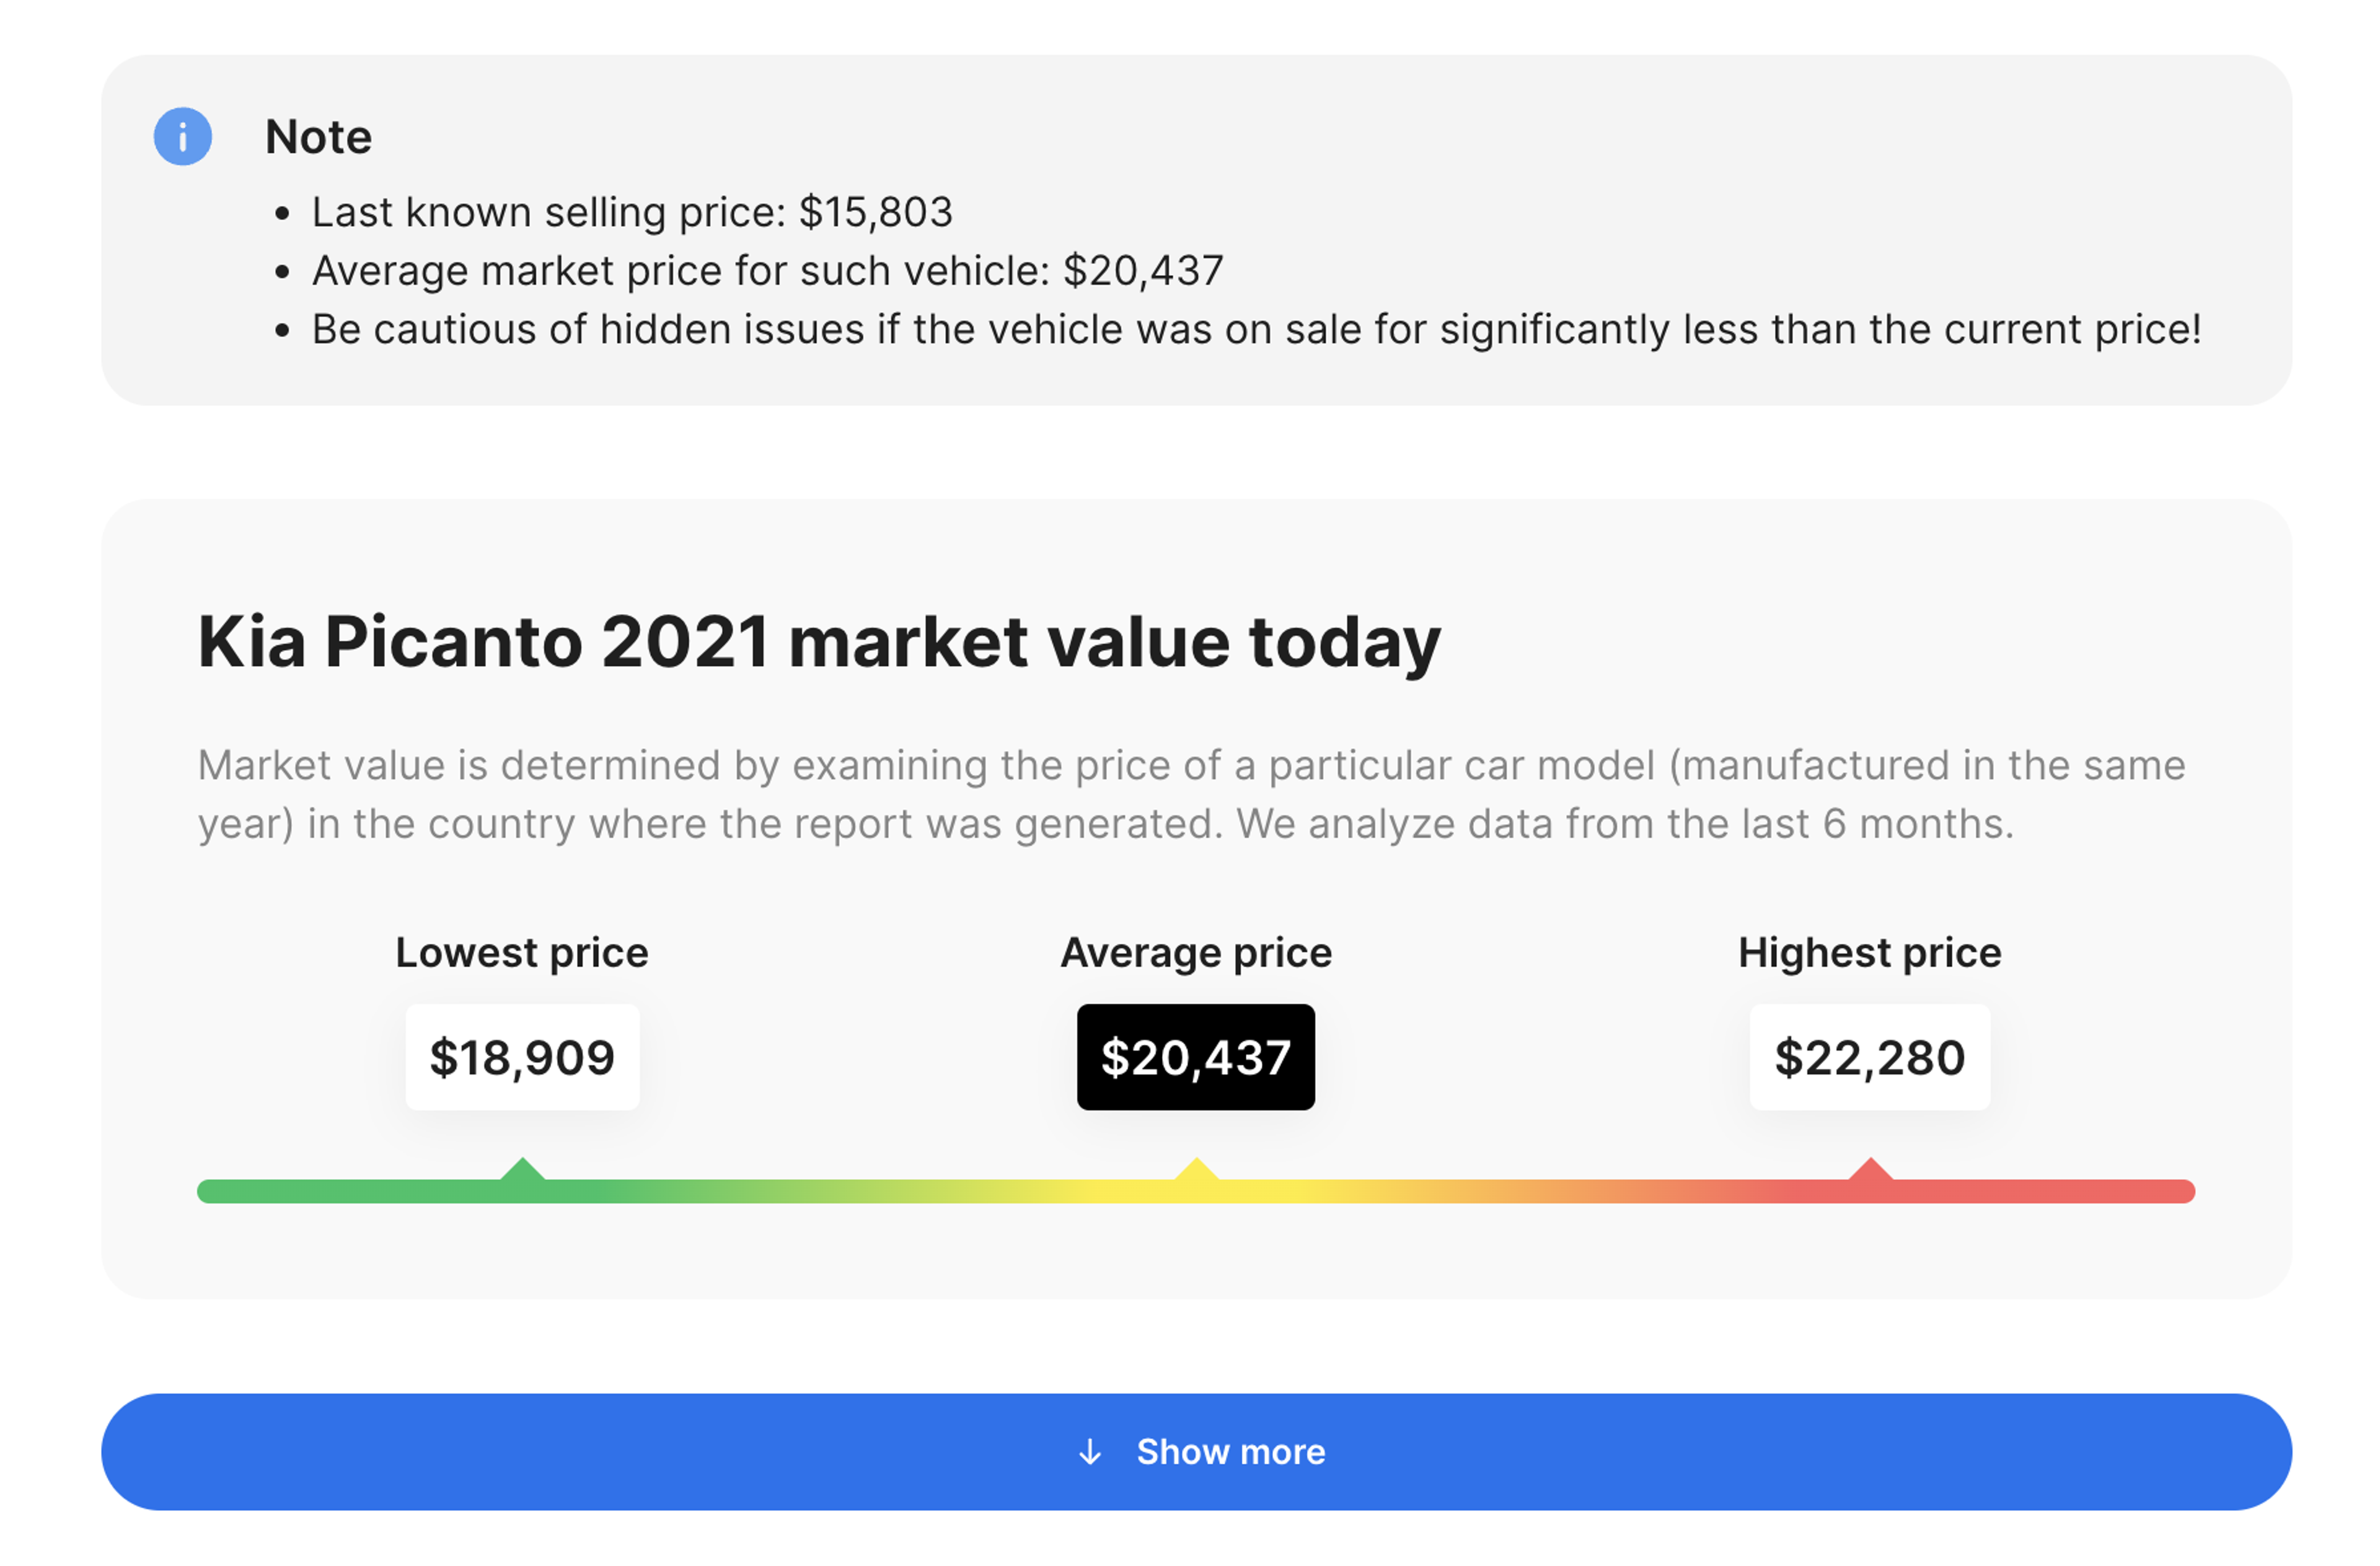
Task: Click the hidden issues caution bullet text
Action: [1256, 329]
